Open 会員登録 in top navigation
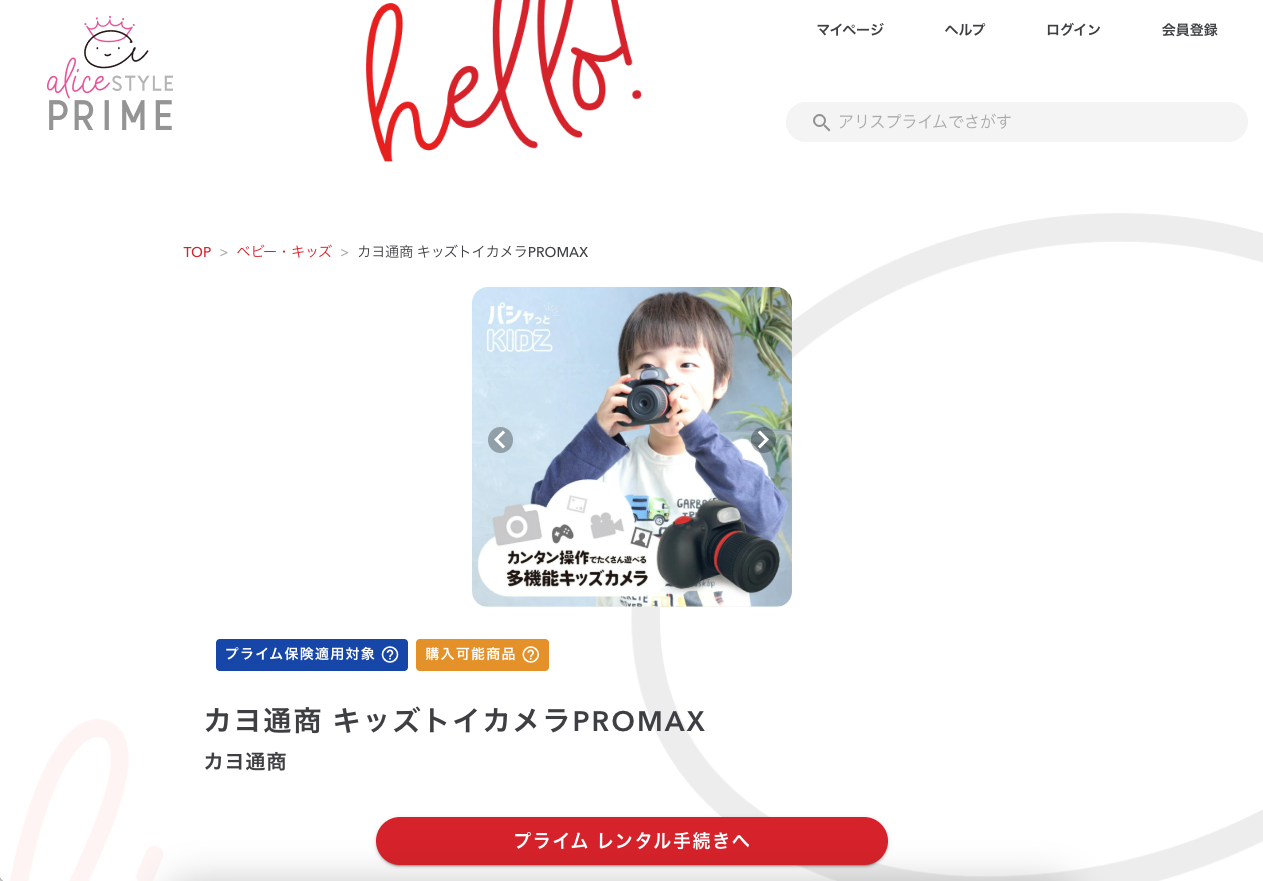This screenshot has width=1263, height=881. 1190,30
